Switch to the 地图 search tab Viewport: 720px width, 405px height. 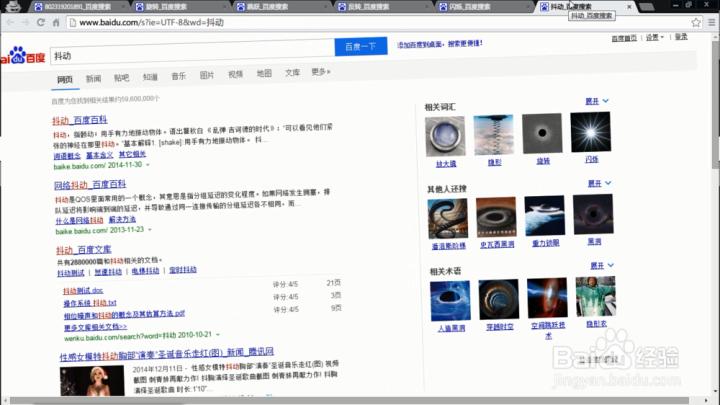tap(264, 73)
